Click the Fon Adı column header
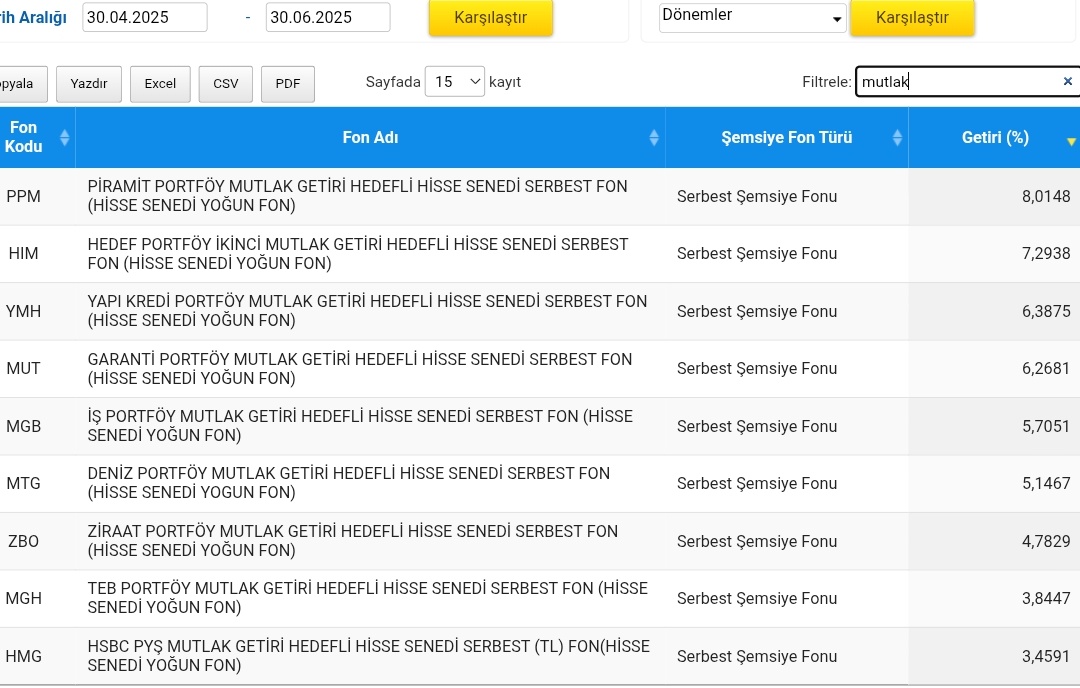The width and height of the screenshot is (1080, 688). pos(371,137)
